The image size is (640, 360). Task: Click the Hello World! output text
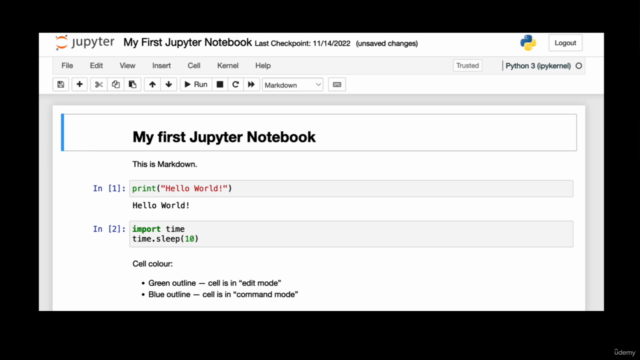point(161,205)
